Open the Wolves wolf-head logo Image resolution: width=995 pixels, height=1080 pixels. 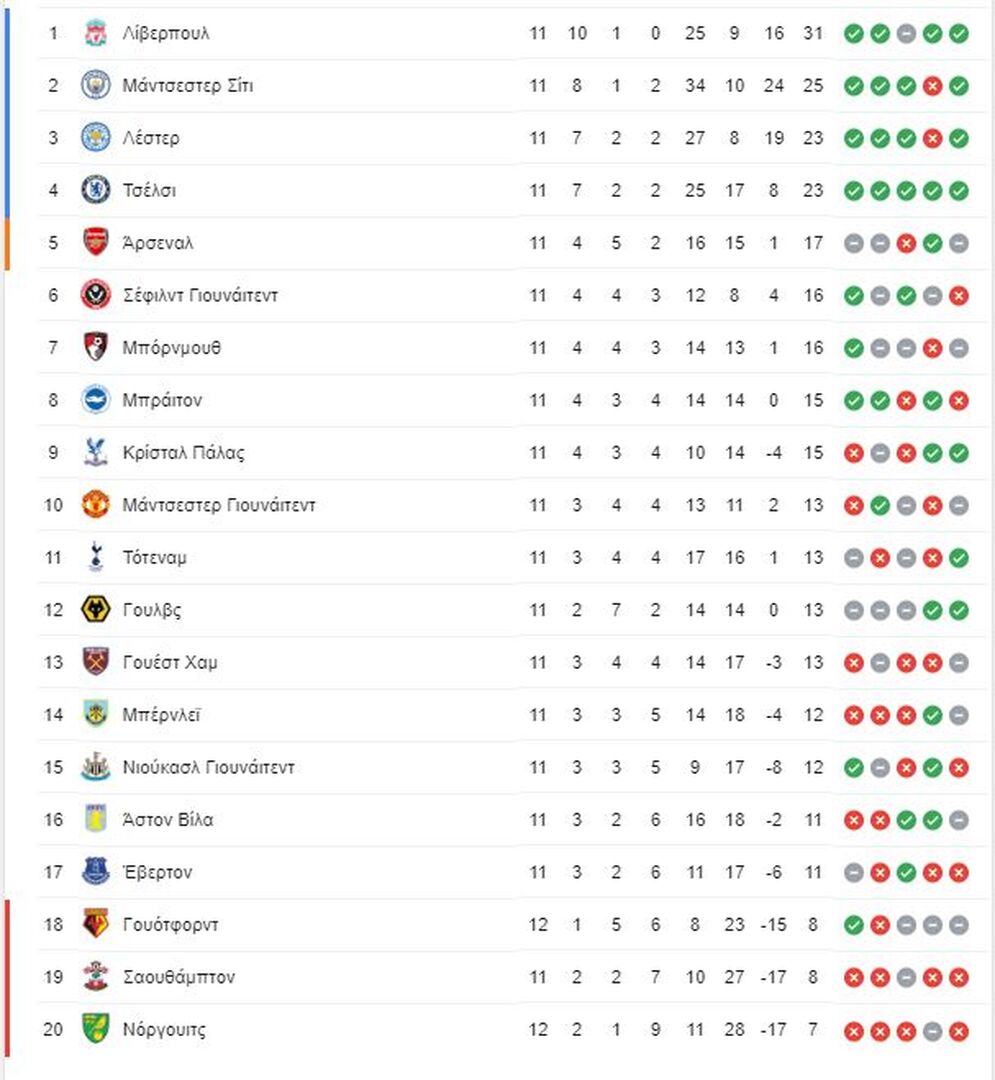(x=96, y=610)
